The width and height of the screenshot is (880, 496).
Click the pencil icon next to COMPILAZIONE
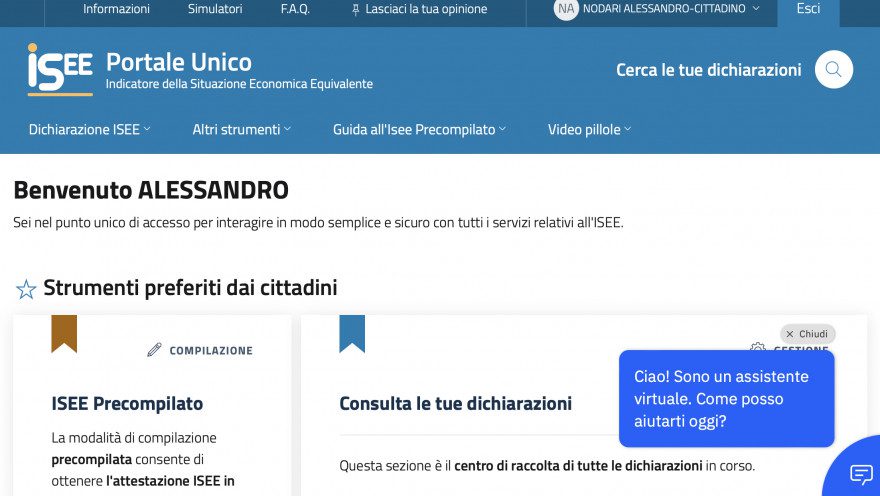pyautogui.click(x=154, y=350)
